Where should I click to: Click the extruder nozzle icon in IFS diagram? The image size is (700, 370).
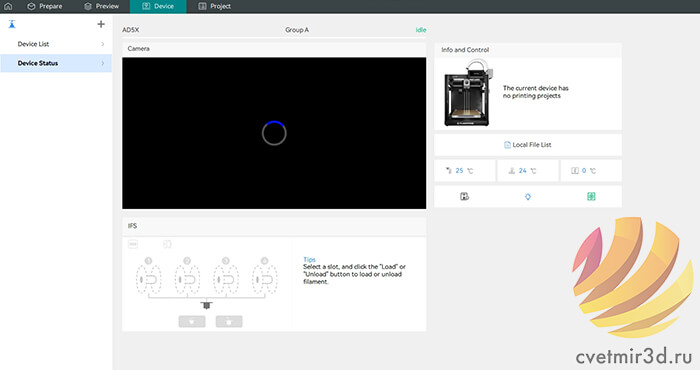206,305
